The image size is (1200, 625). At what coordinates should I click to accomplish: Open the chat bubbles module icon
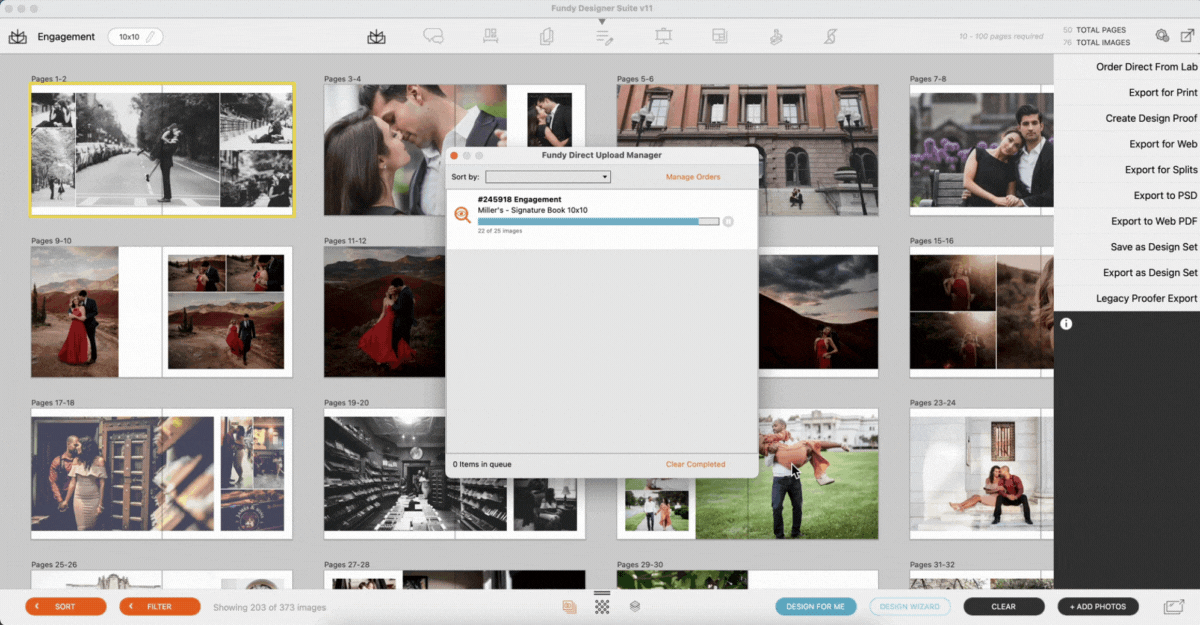433,37
